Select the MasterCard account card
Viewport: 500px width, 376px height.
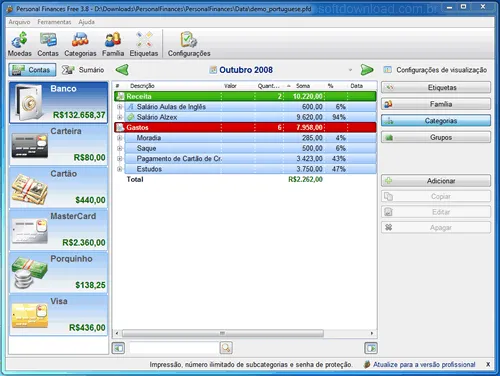(59, 230)
